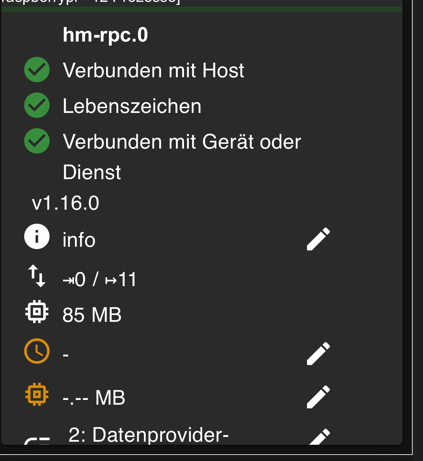Click the v1.16.0 version label
423x461 pixels.
point(66,203)
